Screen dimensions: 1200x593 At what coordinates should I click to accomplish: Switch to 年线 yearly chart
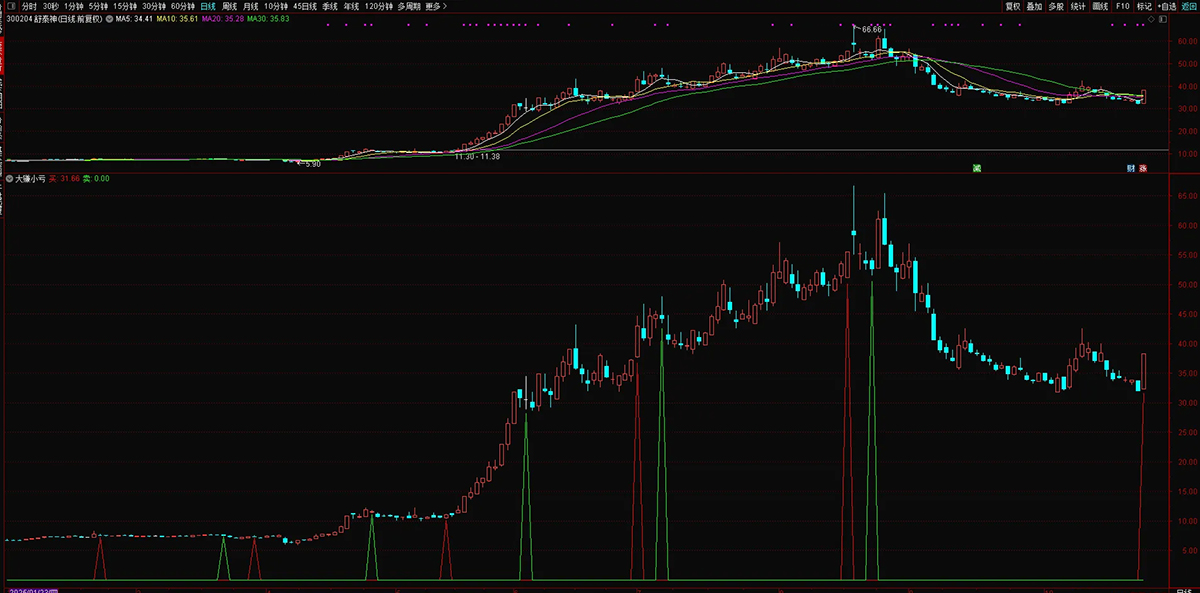click(x=350, y=6)
